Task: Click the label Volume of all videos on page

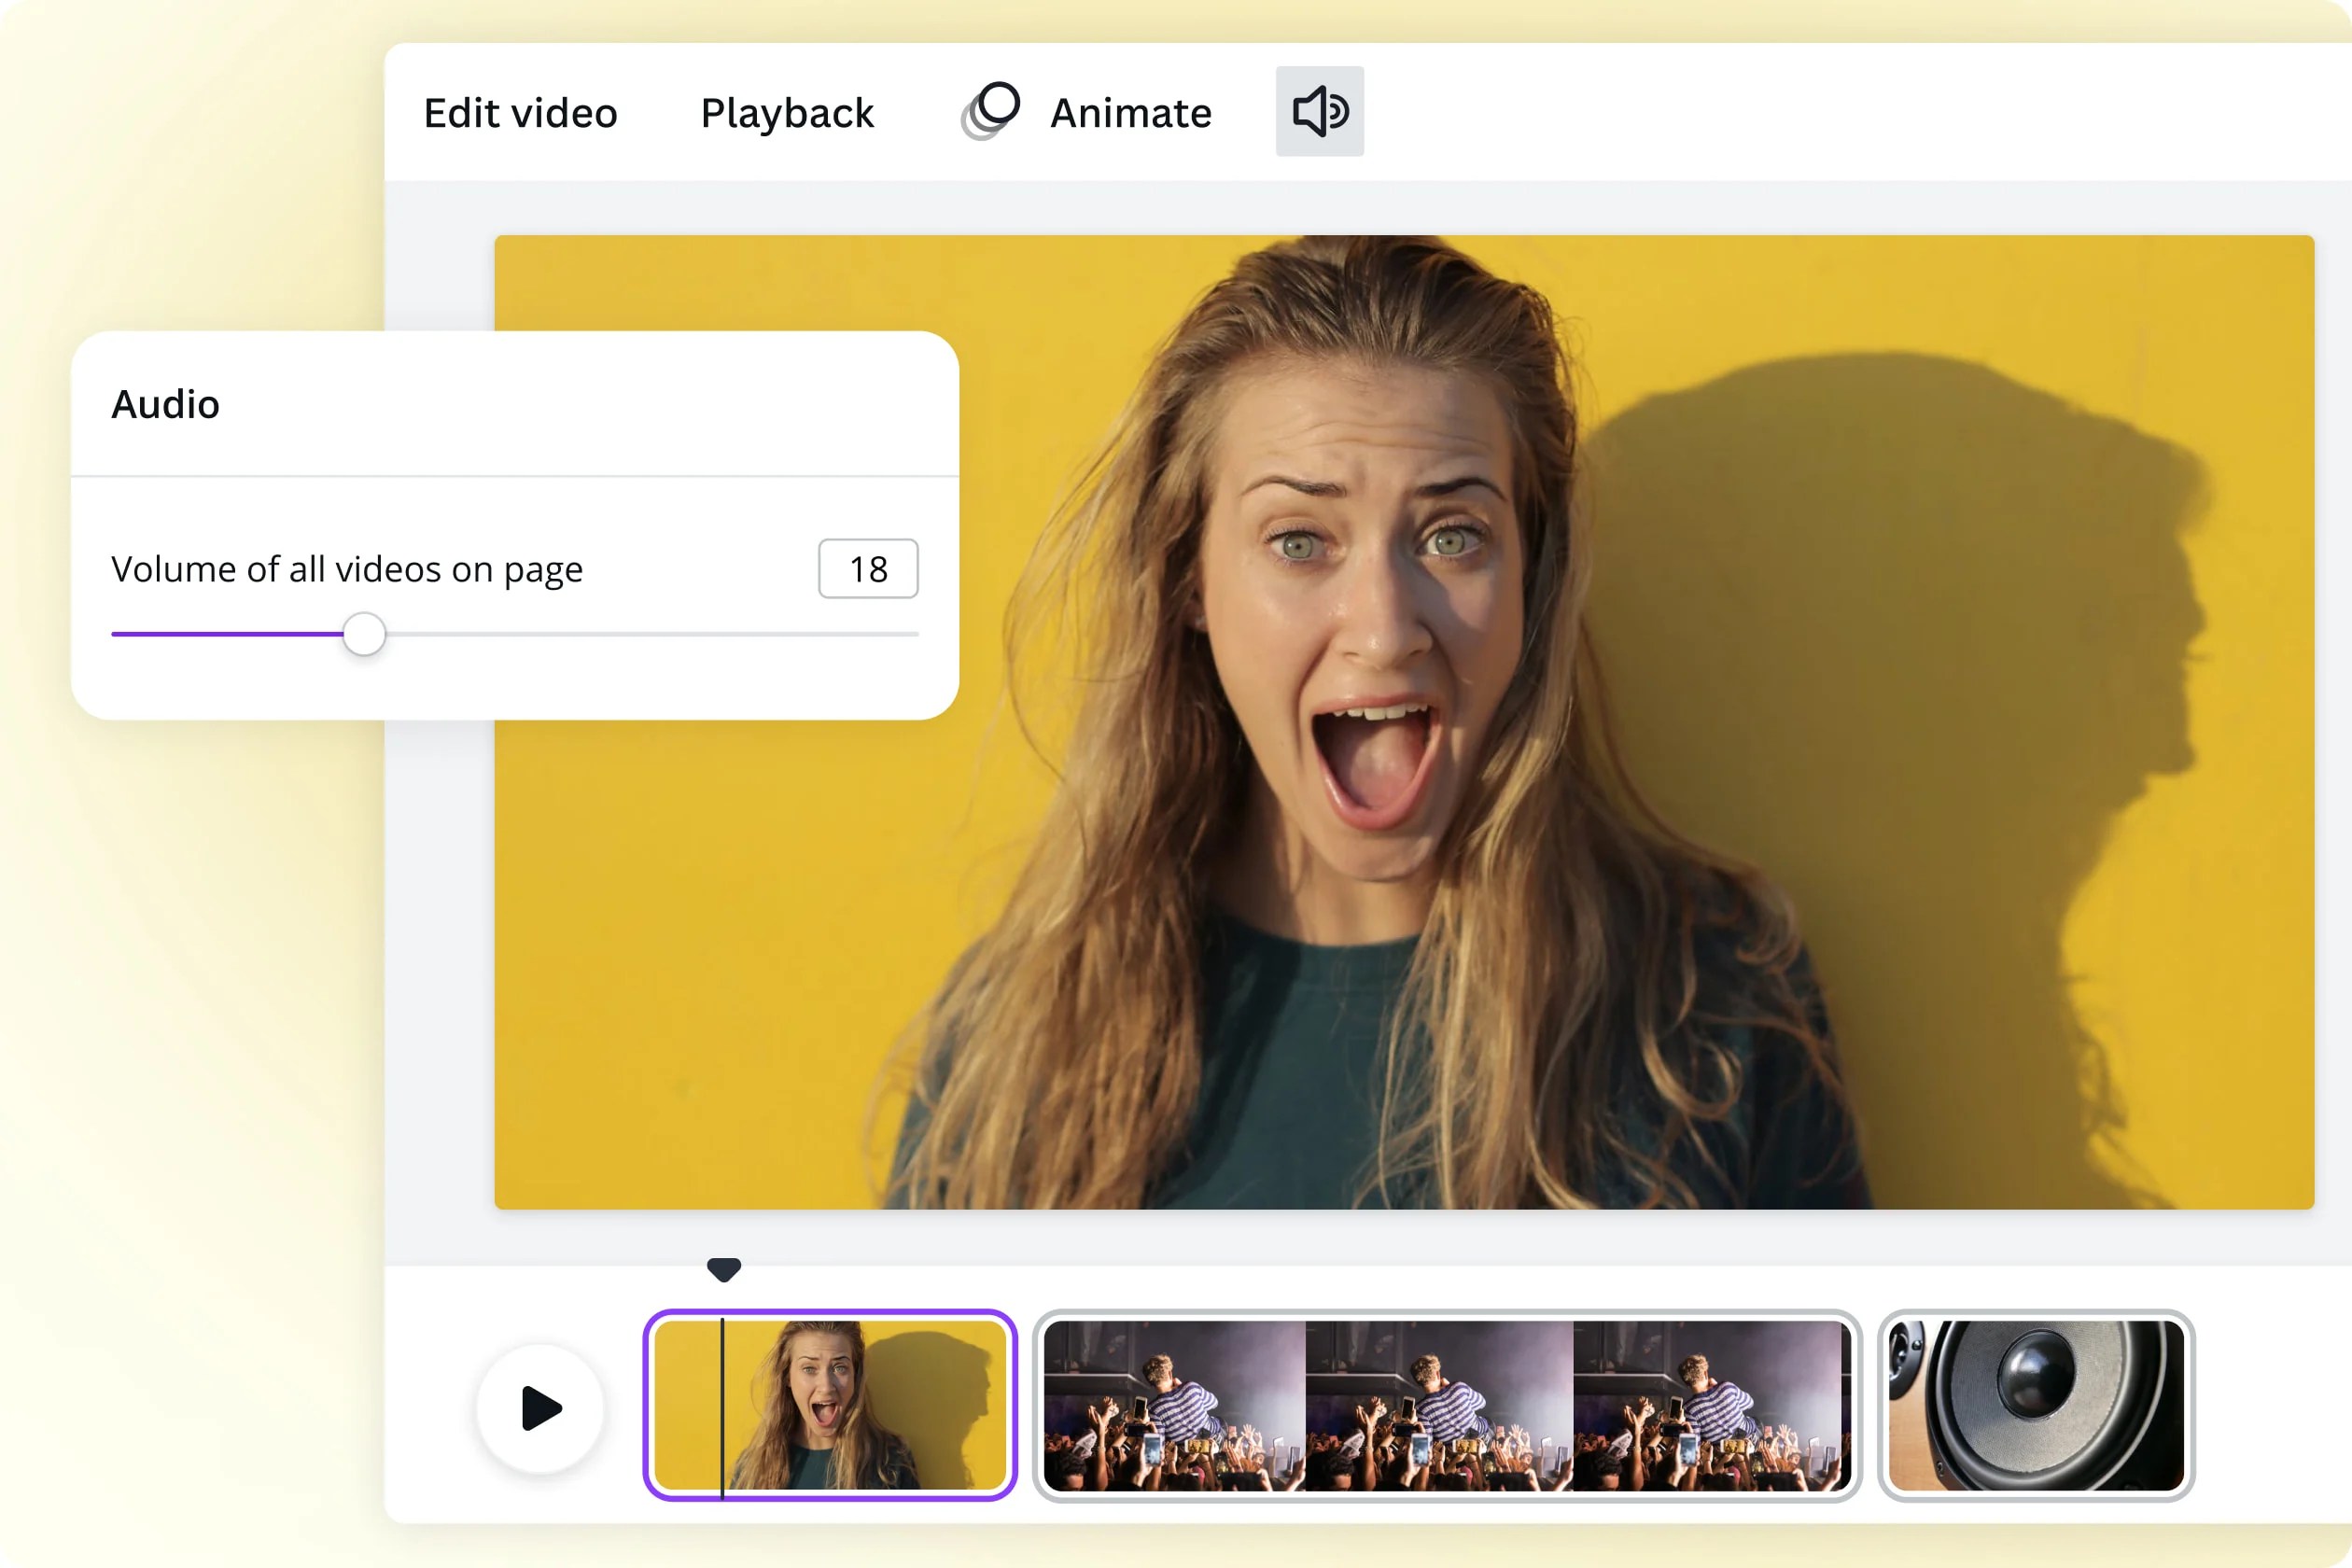Action: [347, 568]
